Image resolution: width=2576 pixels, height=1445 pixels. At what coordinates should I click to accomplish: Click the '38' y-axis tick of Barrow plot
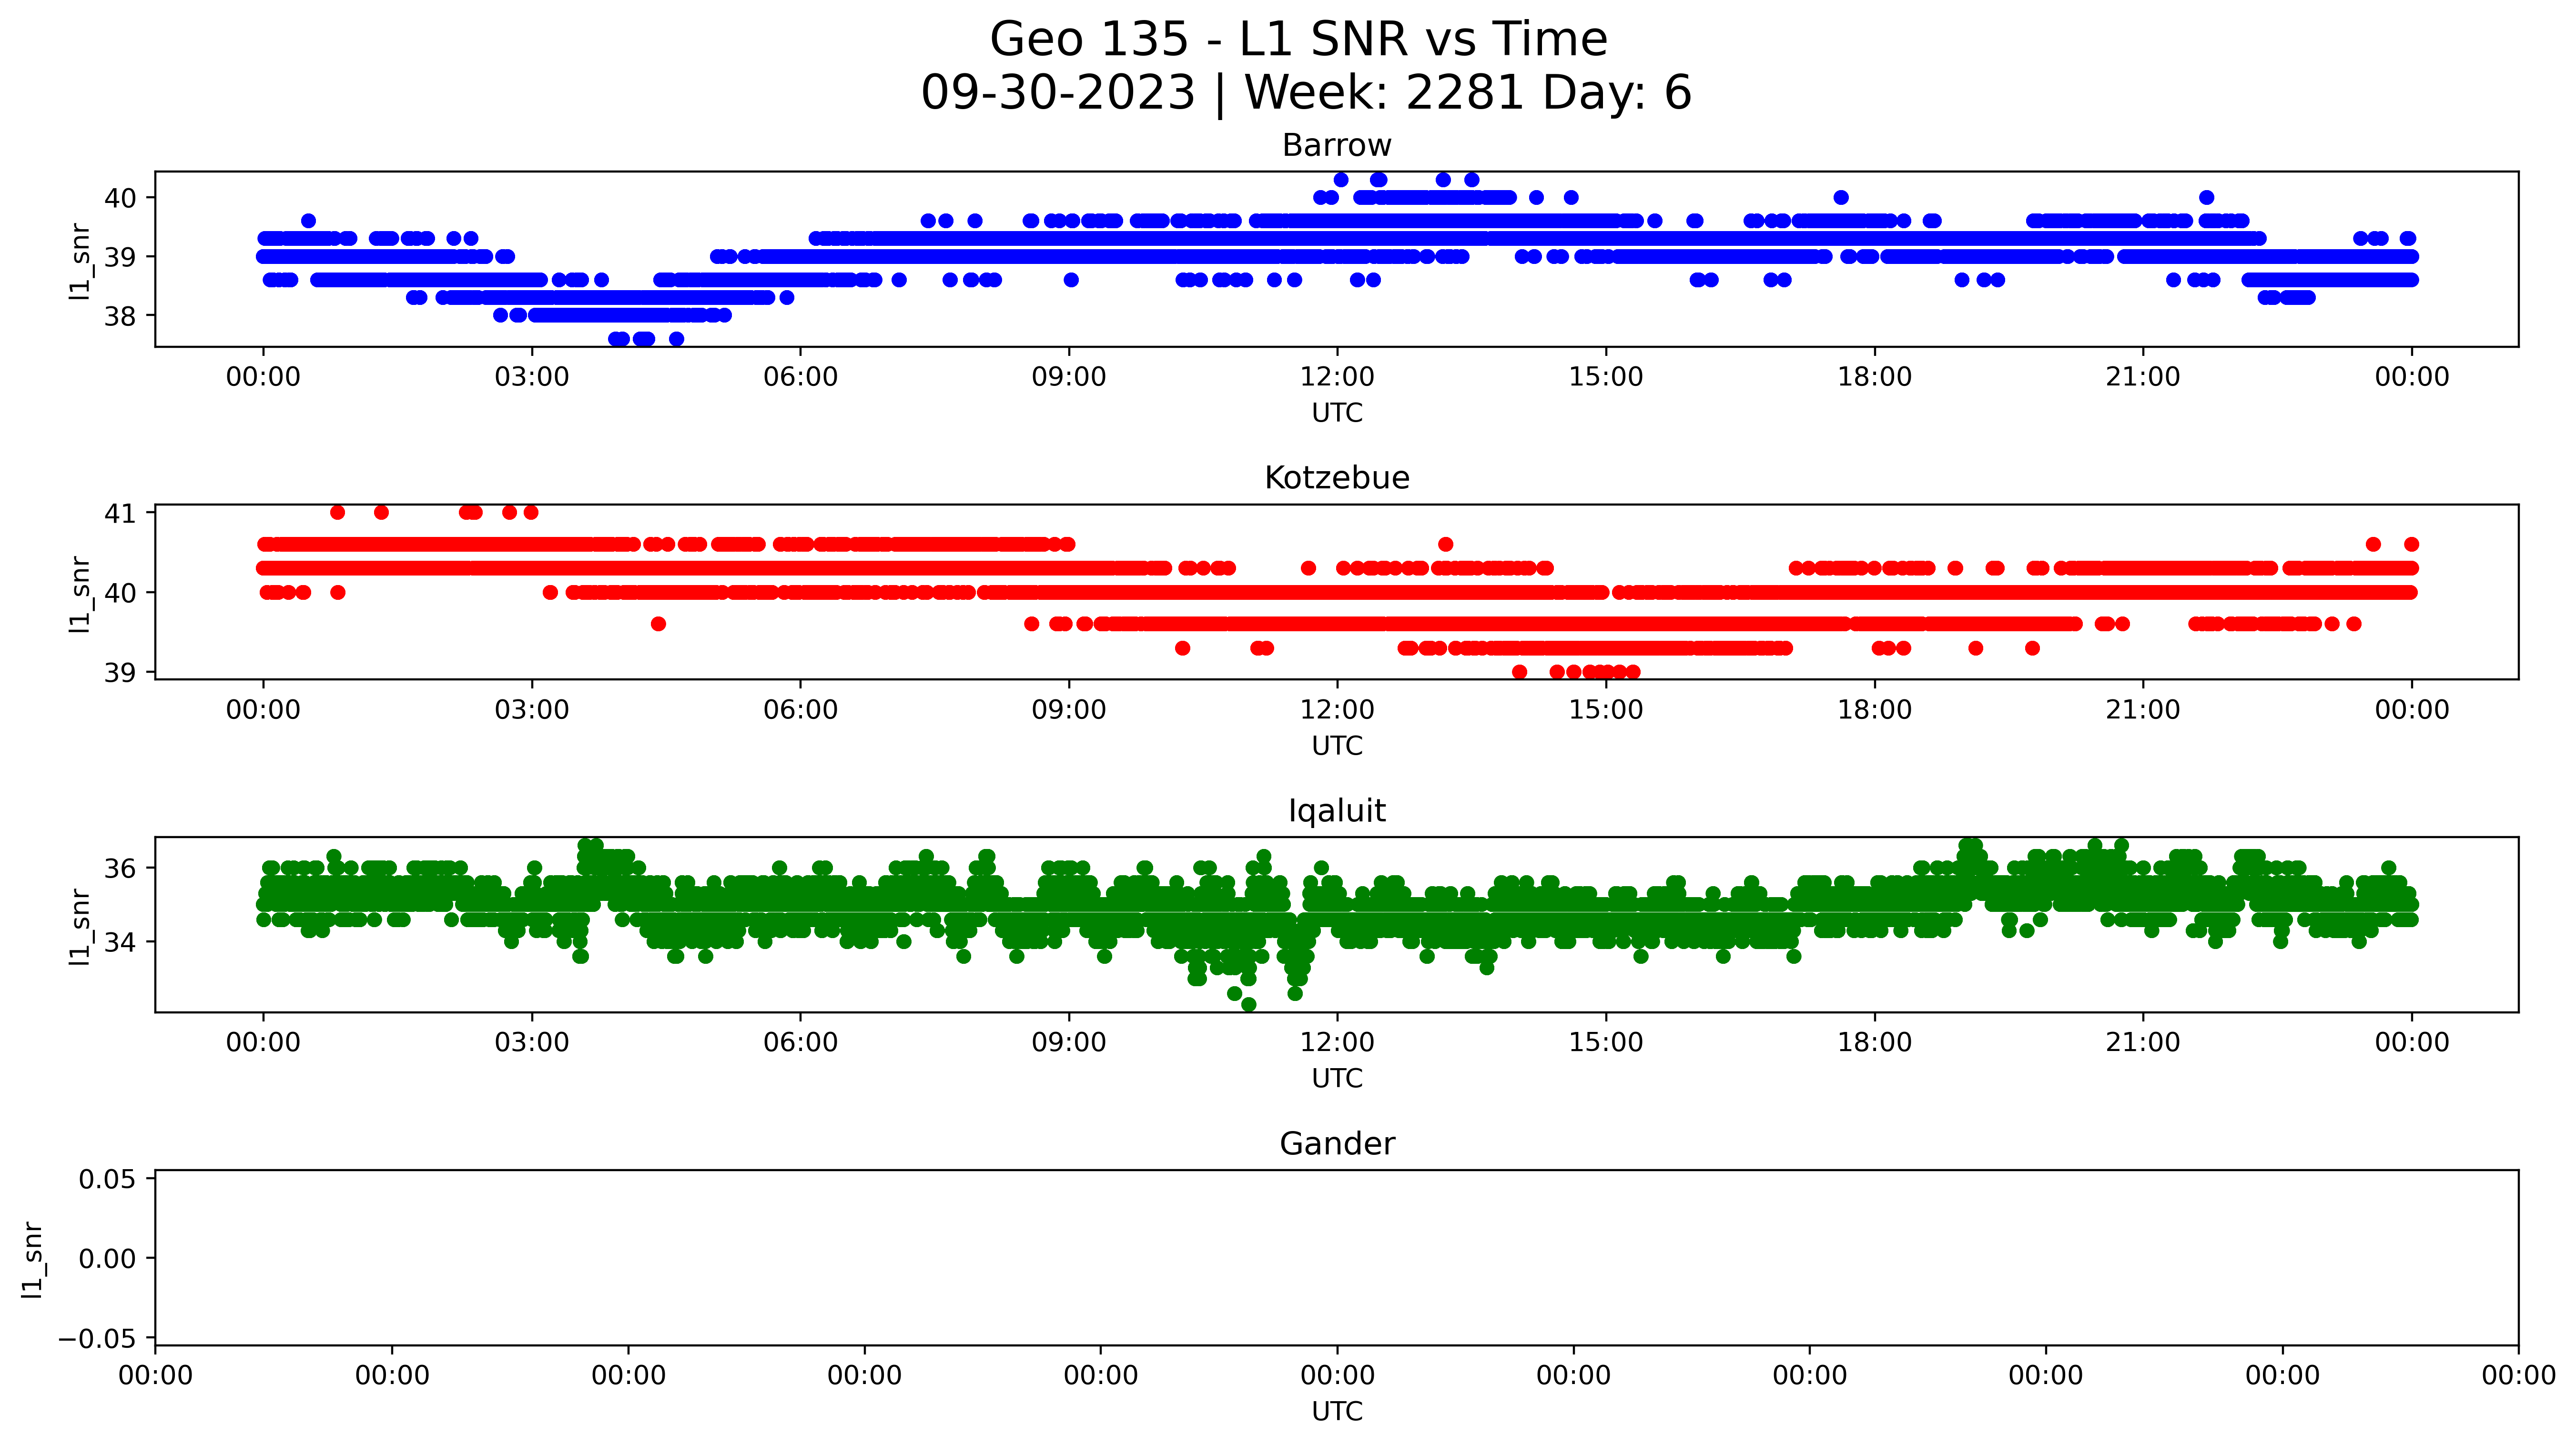[x=121, y=316]
